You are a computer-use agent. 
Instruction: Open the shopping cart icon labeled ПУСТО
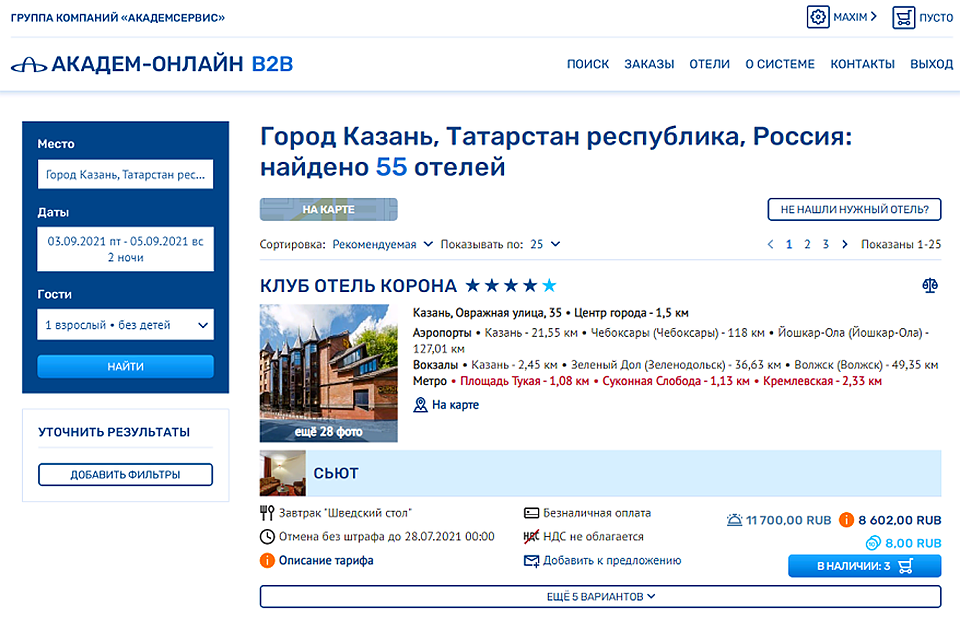(x=903, y=17)
